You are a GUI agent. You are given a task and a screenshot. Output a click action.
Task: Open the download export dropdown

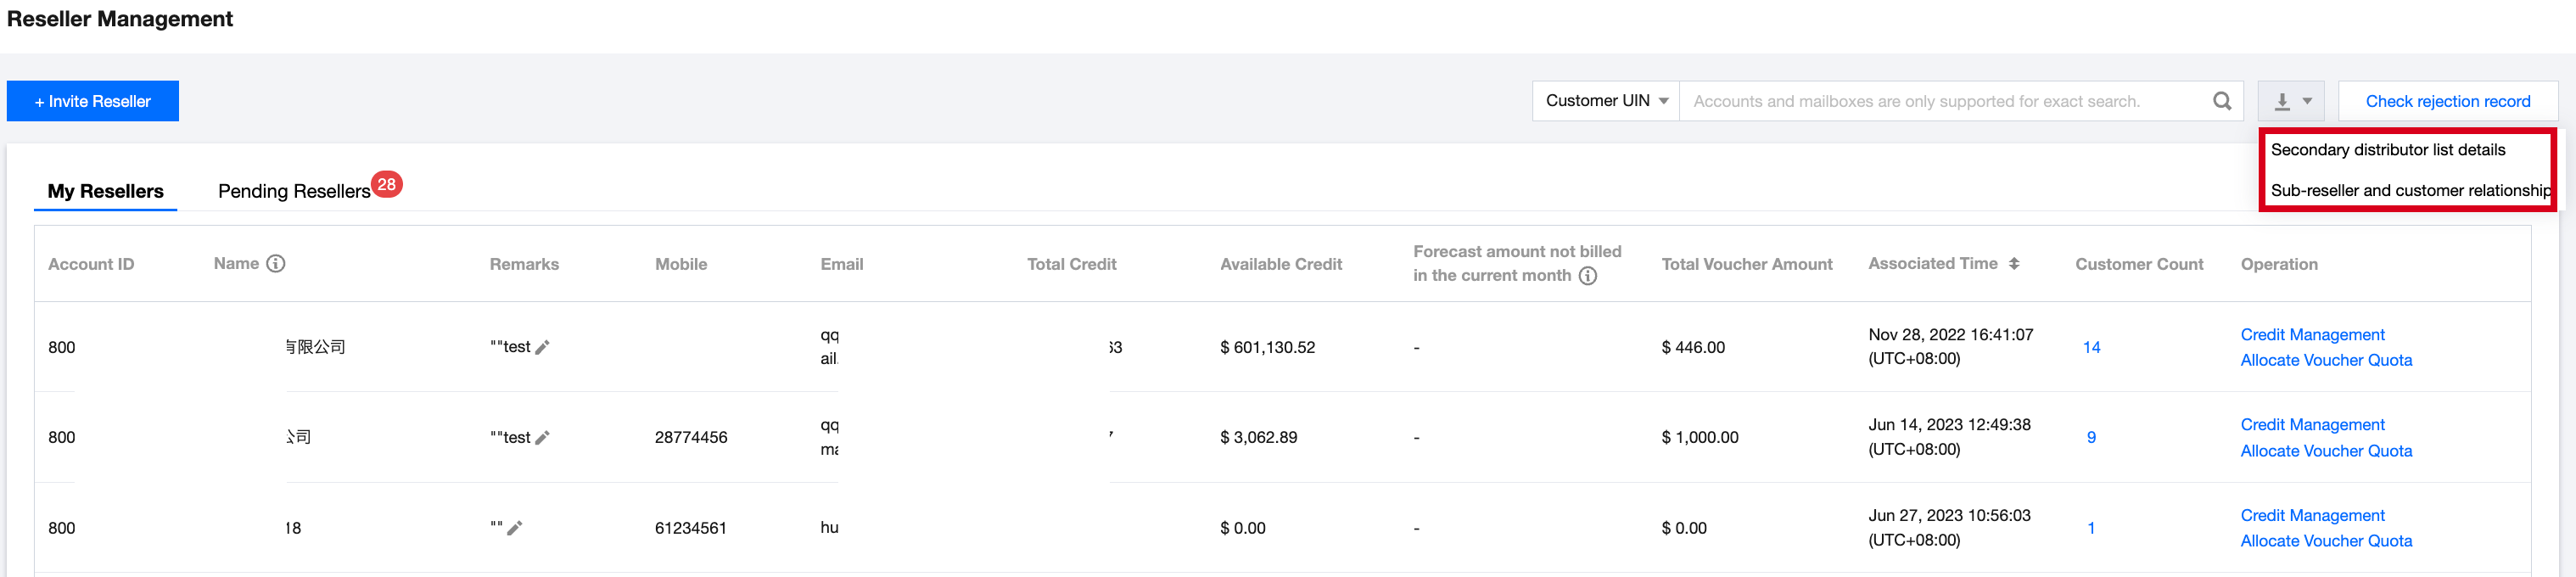pyautogui.click(x=2291, y=101)
